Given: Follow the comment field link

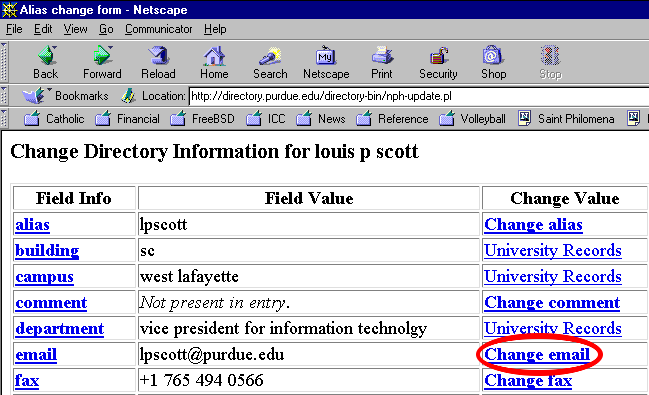Looking at the screenshot, I should [51, 303].
